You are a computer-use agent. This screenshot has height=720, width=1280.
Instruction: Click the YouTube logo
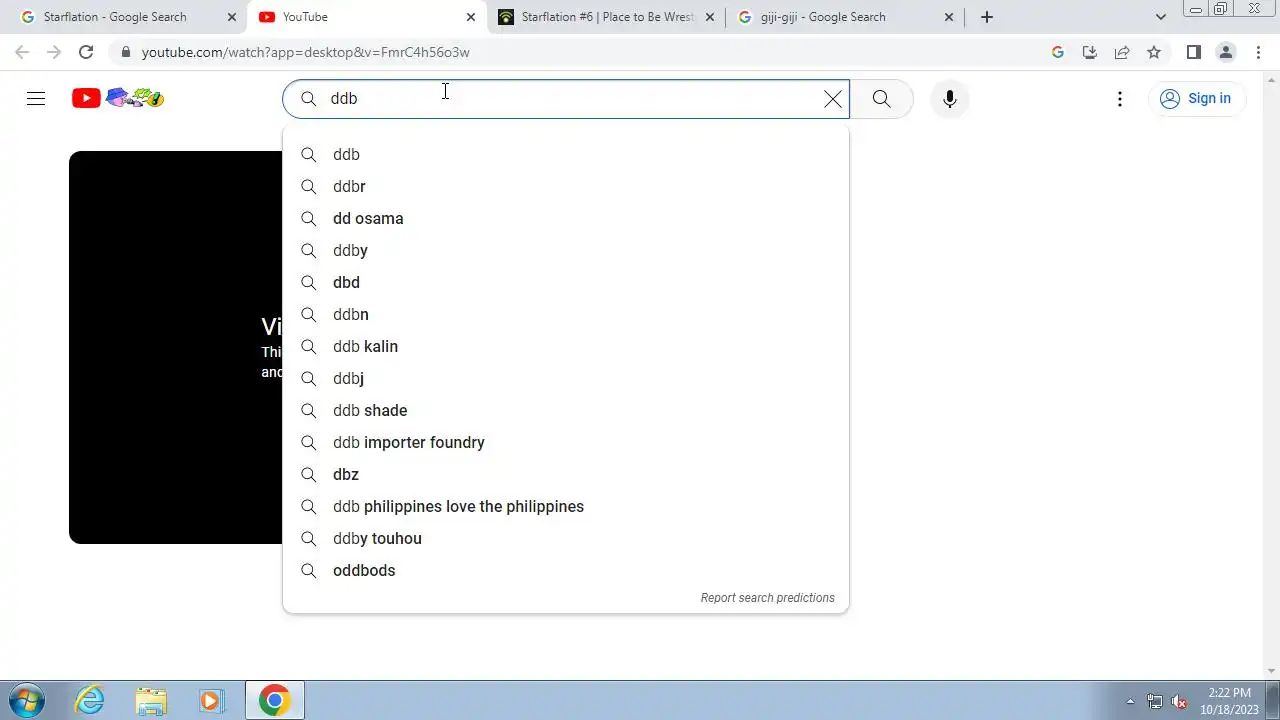pos(118,98)
